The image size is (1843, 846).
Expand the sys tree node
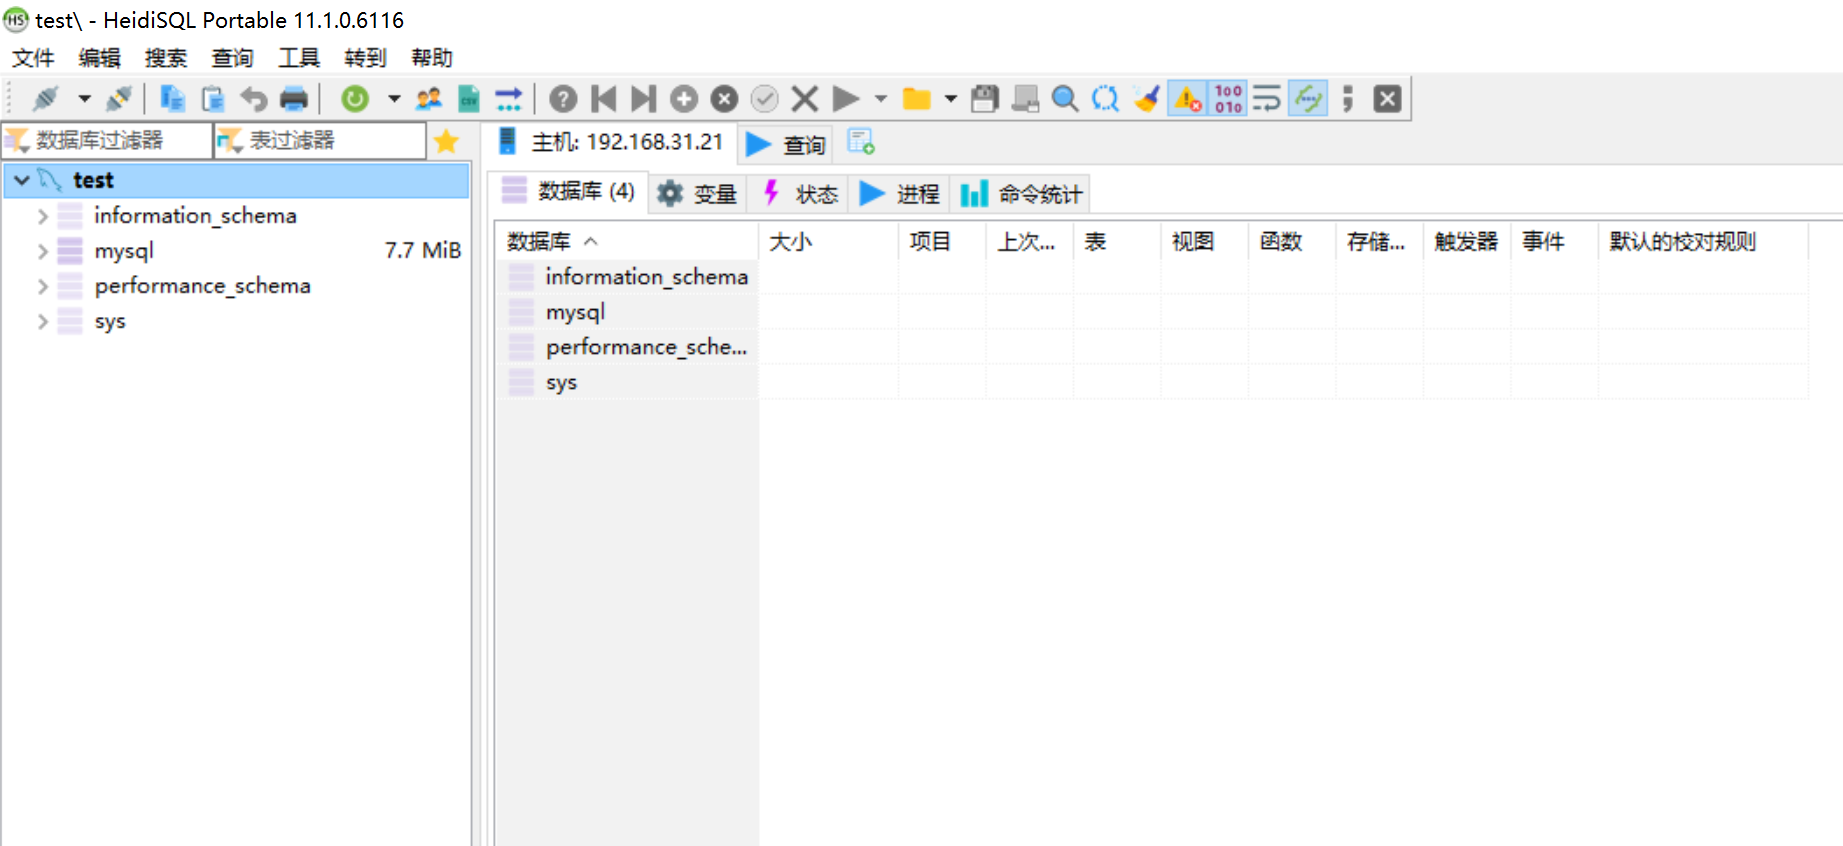tap(43, 321)
